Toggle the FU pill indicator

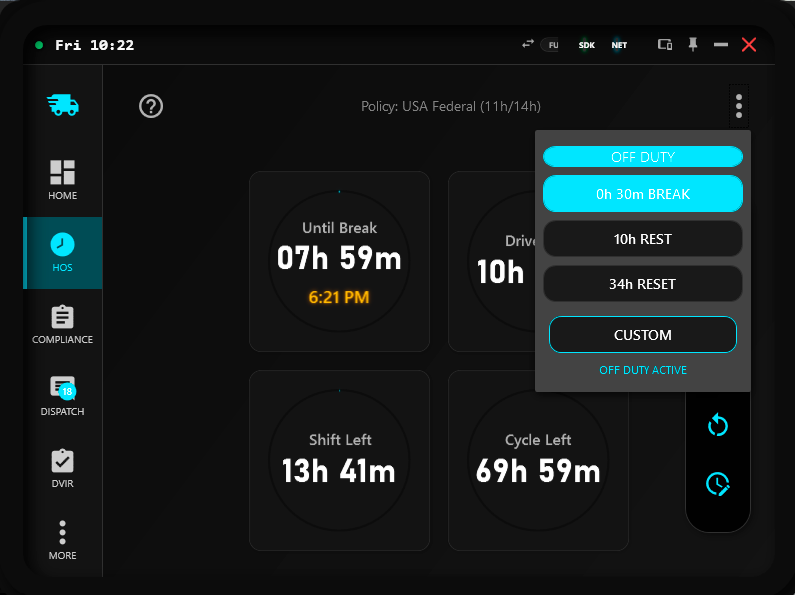click(x=551, y=45)
